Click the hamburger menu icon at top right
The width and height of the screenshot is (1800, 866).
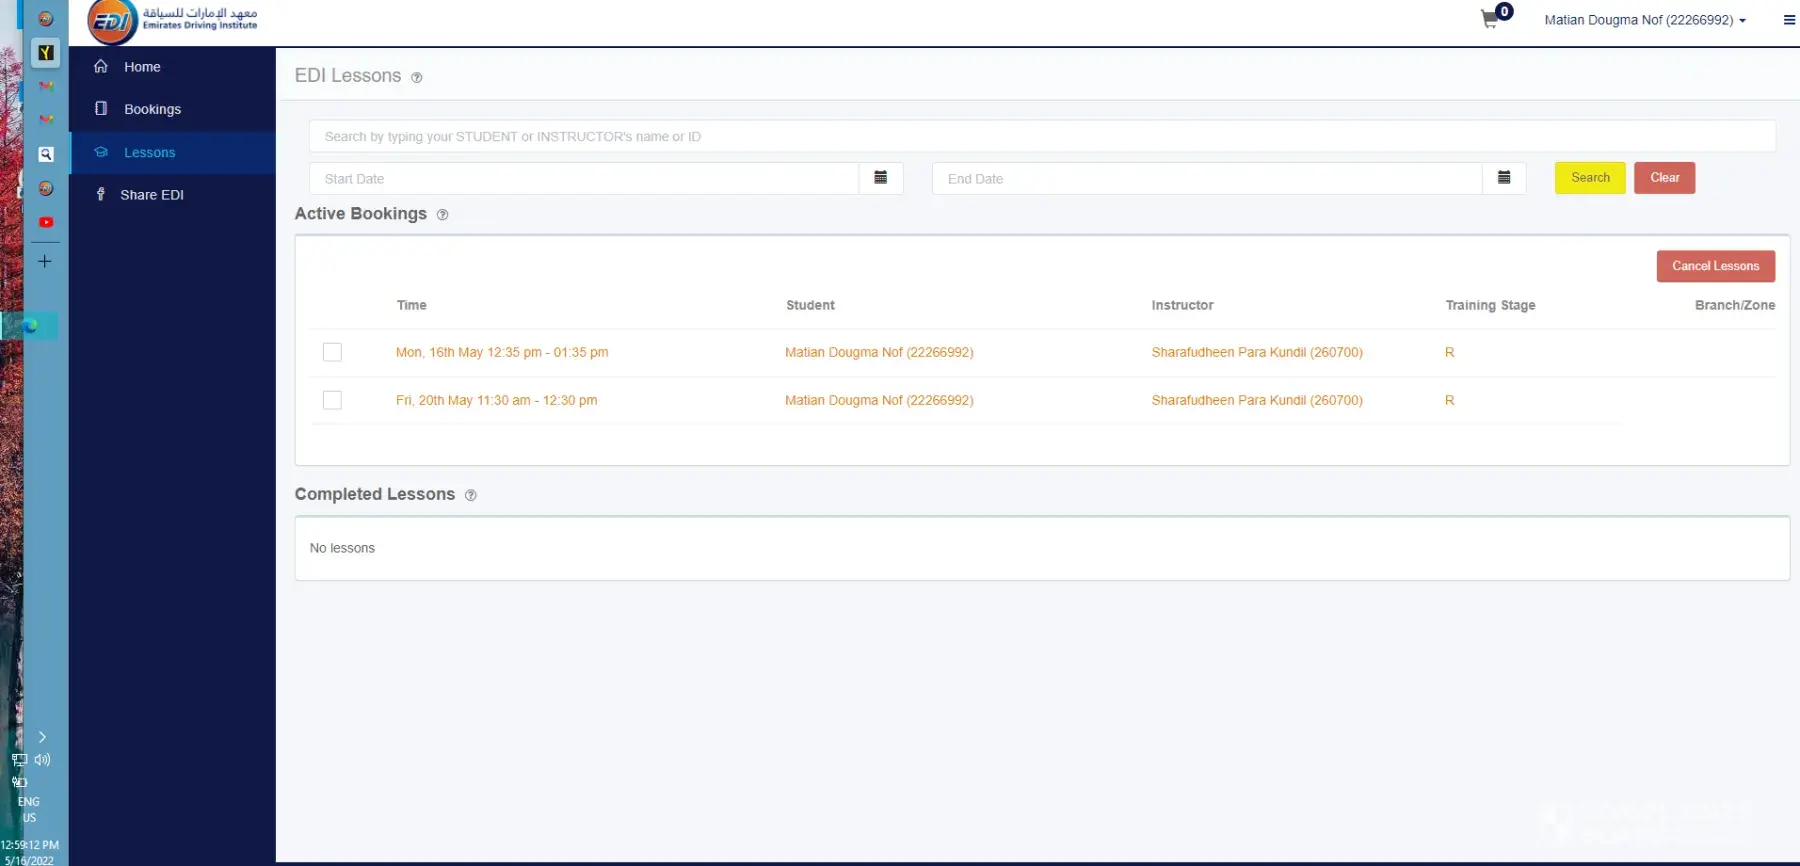1788,20
